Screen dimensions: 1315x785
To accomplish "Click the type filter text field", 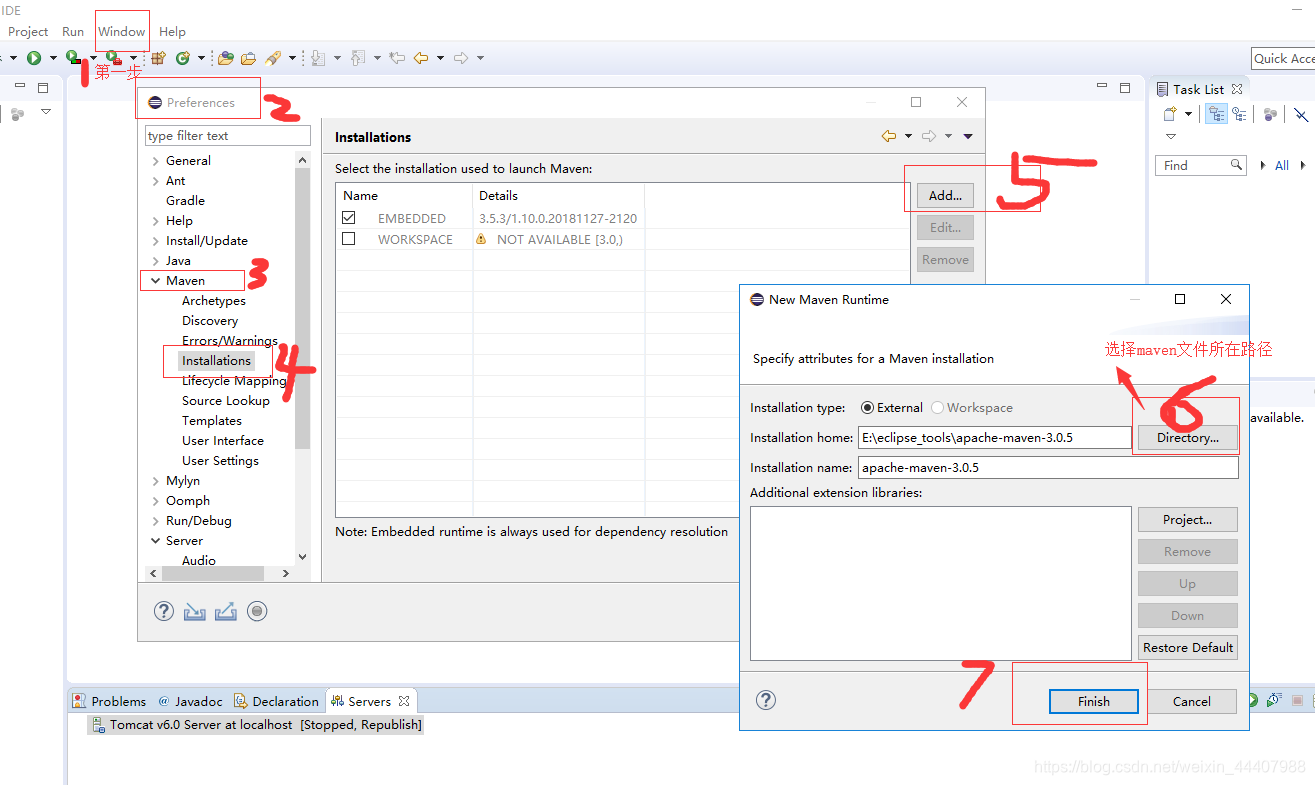I will click(x=228, y=135).
